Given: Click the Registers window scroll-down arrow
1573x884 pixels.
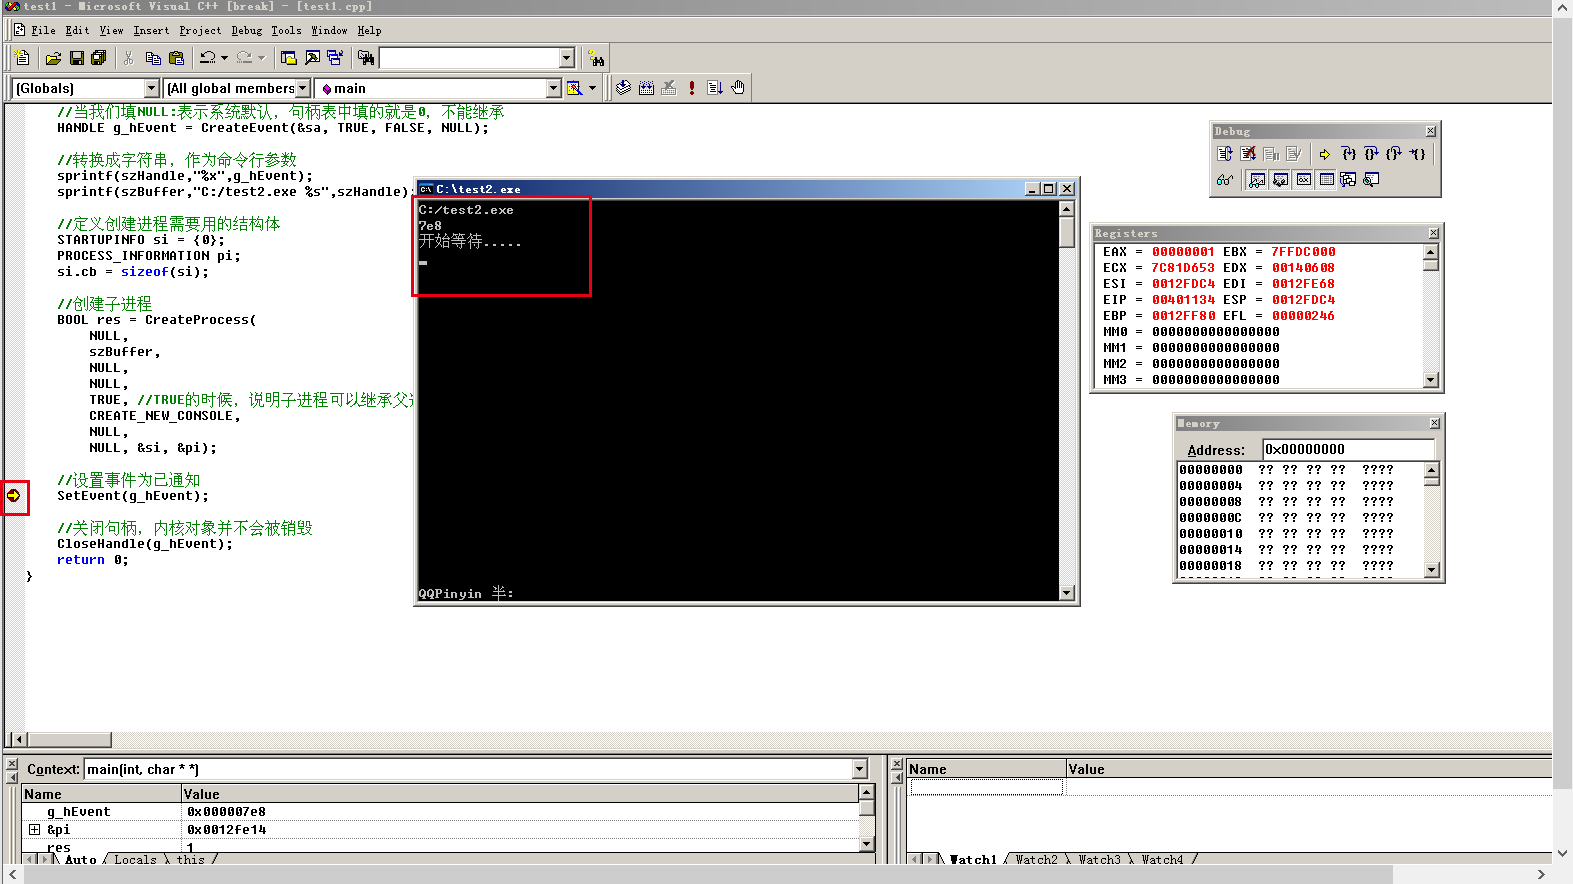Looking at the screenshot, I should 1431,380.
